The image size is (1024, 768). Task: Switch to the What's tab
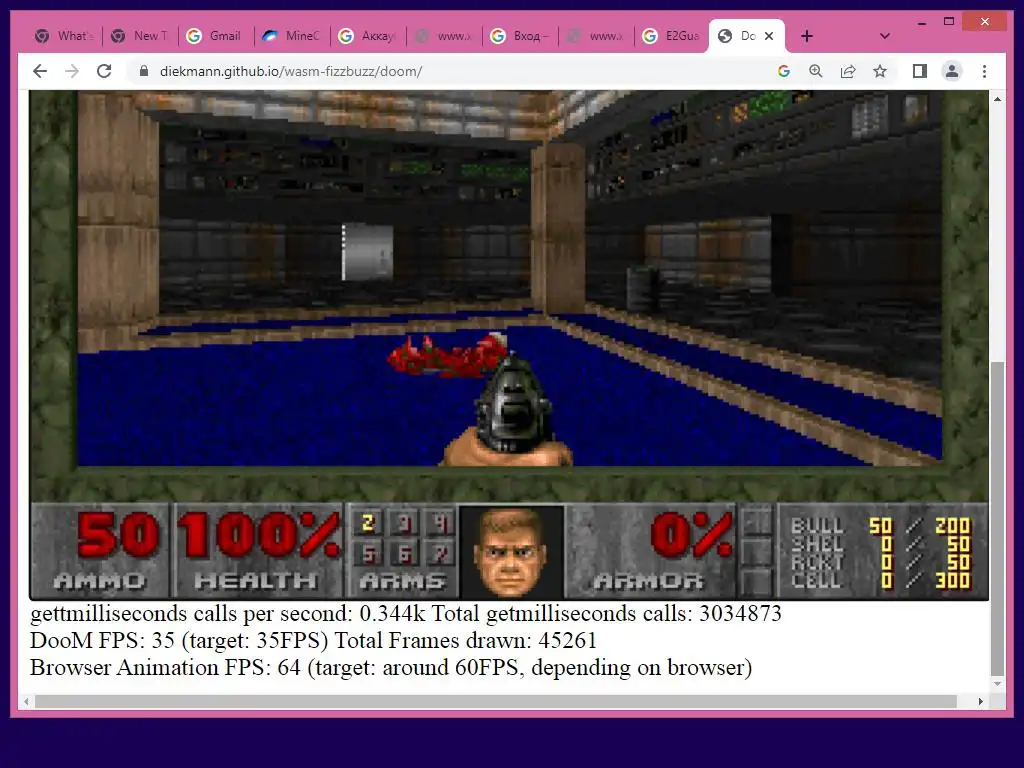coord(64,36)
